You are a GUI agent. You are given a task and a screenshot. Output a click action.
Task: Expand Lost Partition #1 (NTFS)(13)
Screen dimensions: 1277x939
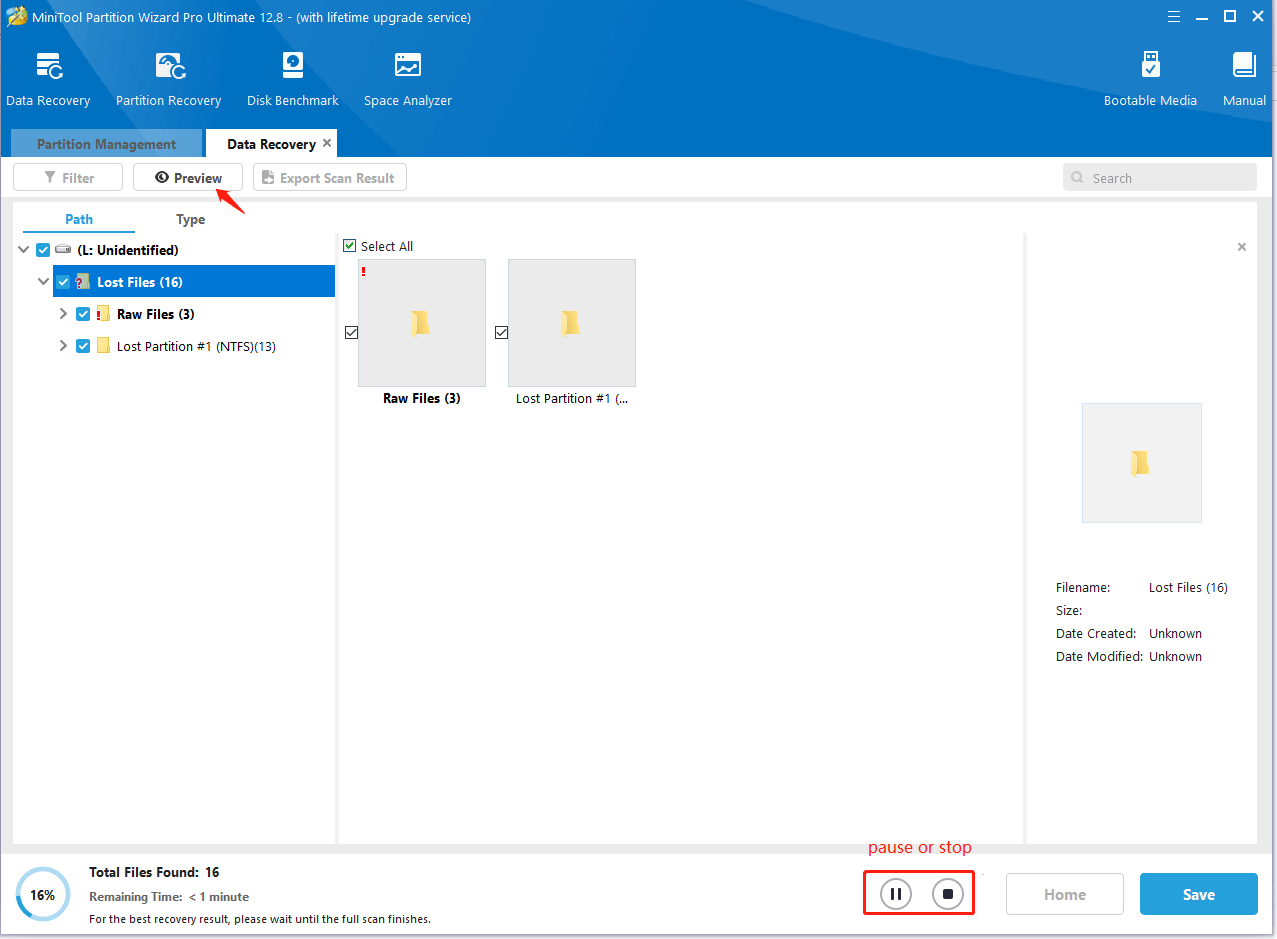[x=62, y=345]
